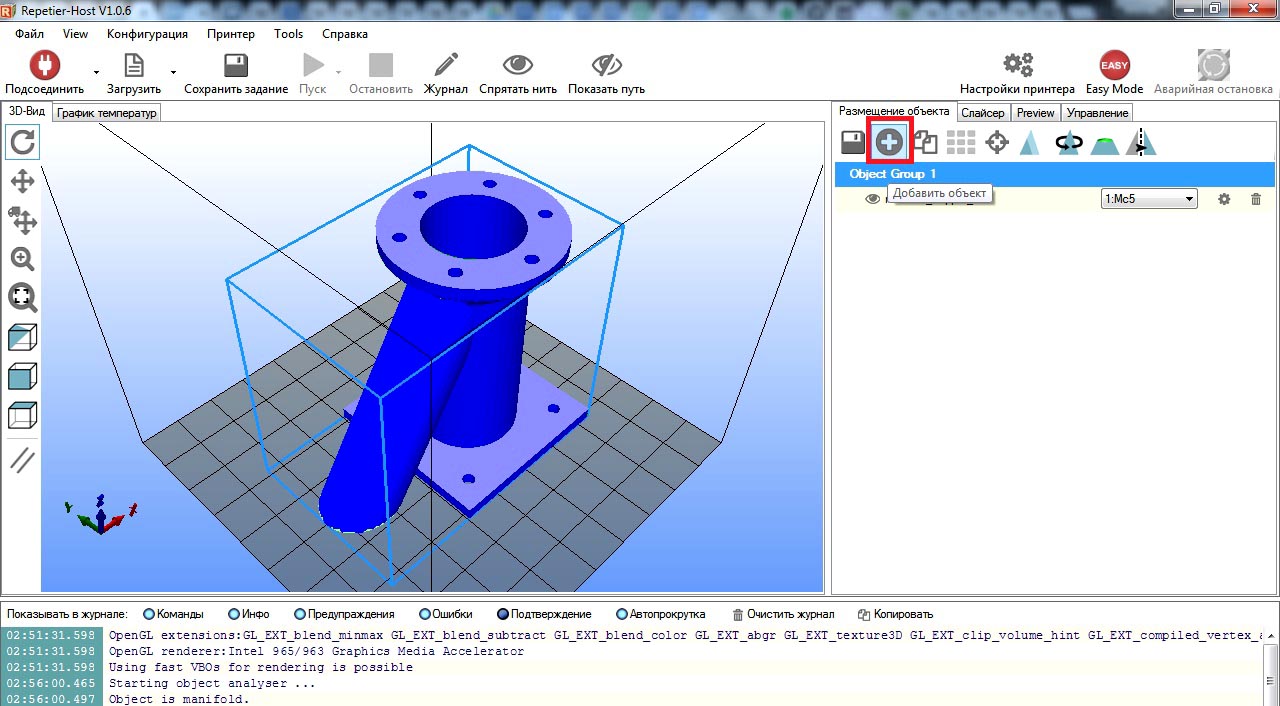The height and width of the screenshot is (706, 1280).
Task: Click the move view four-arrow icon
Action: click(23, 181)
